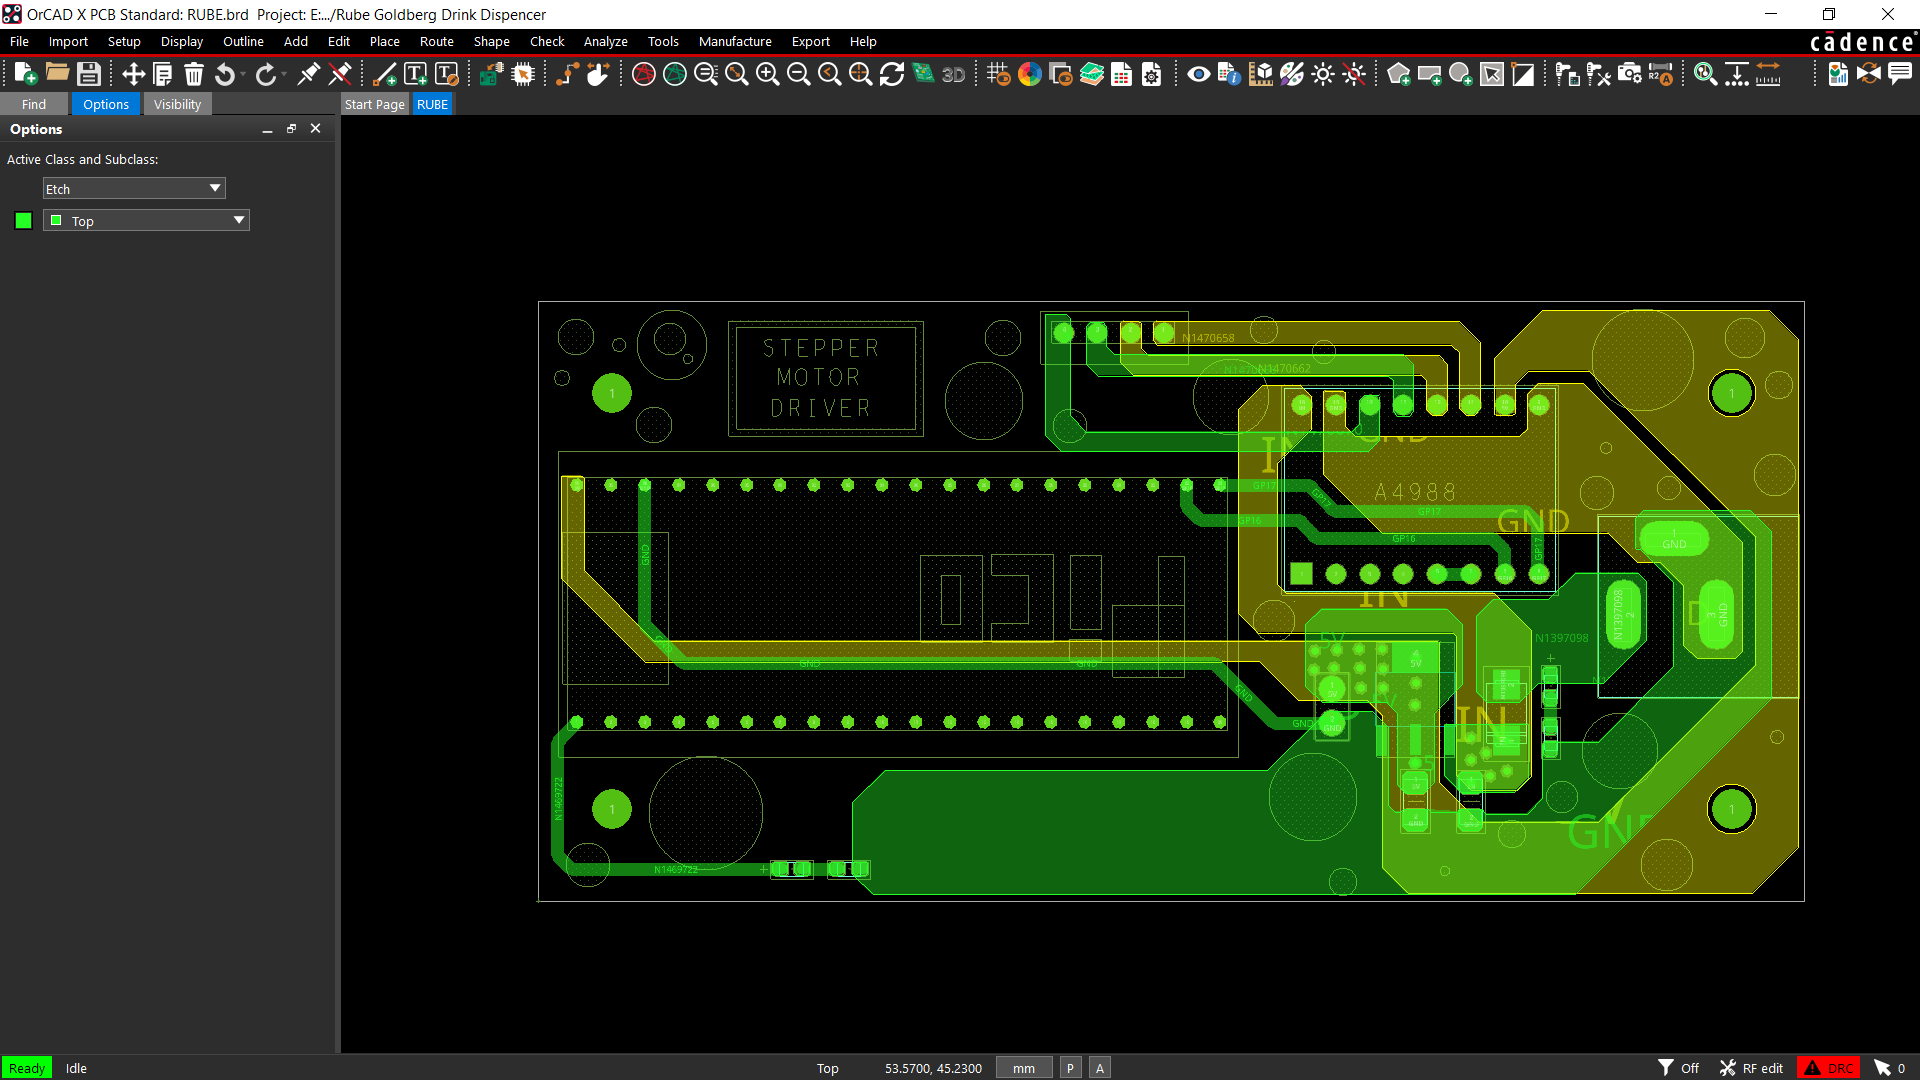The image size is (1920, 1080).
Task: Click the red DRC status indicator
Action: (x=1828, y=1068)
